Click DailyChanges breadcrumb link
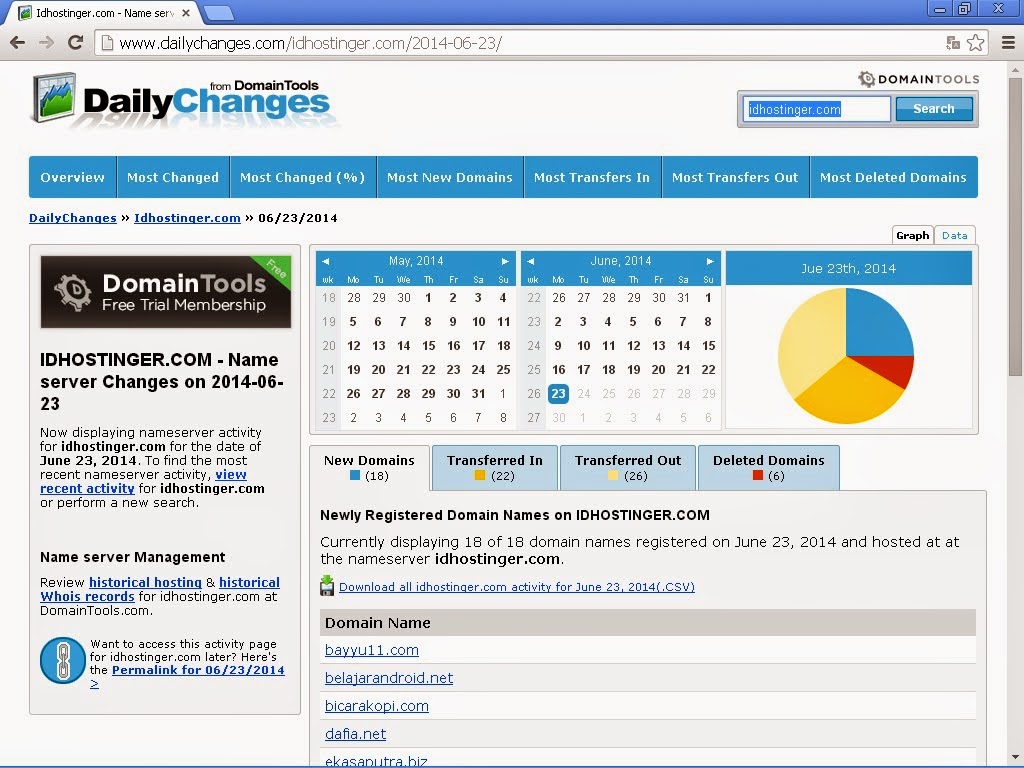The image size is (1024, 768). [72, 218]
